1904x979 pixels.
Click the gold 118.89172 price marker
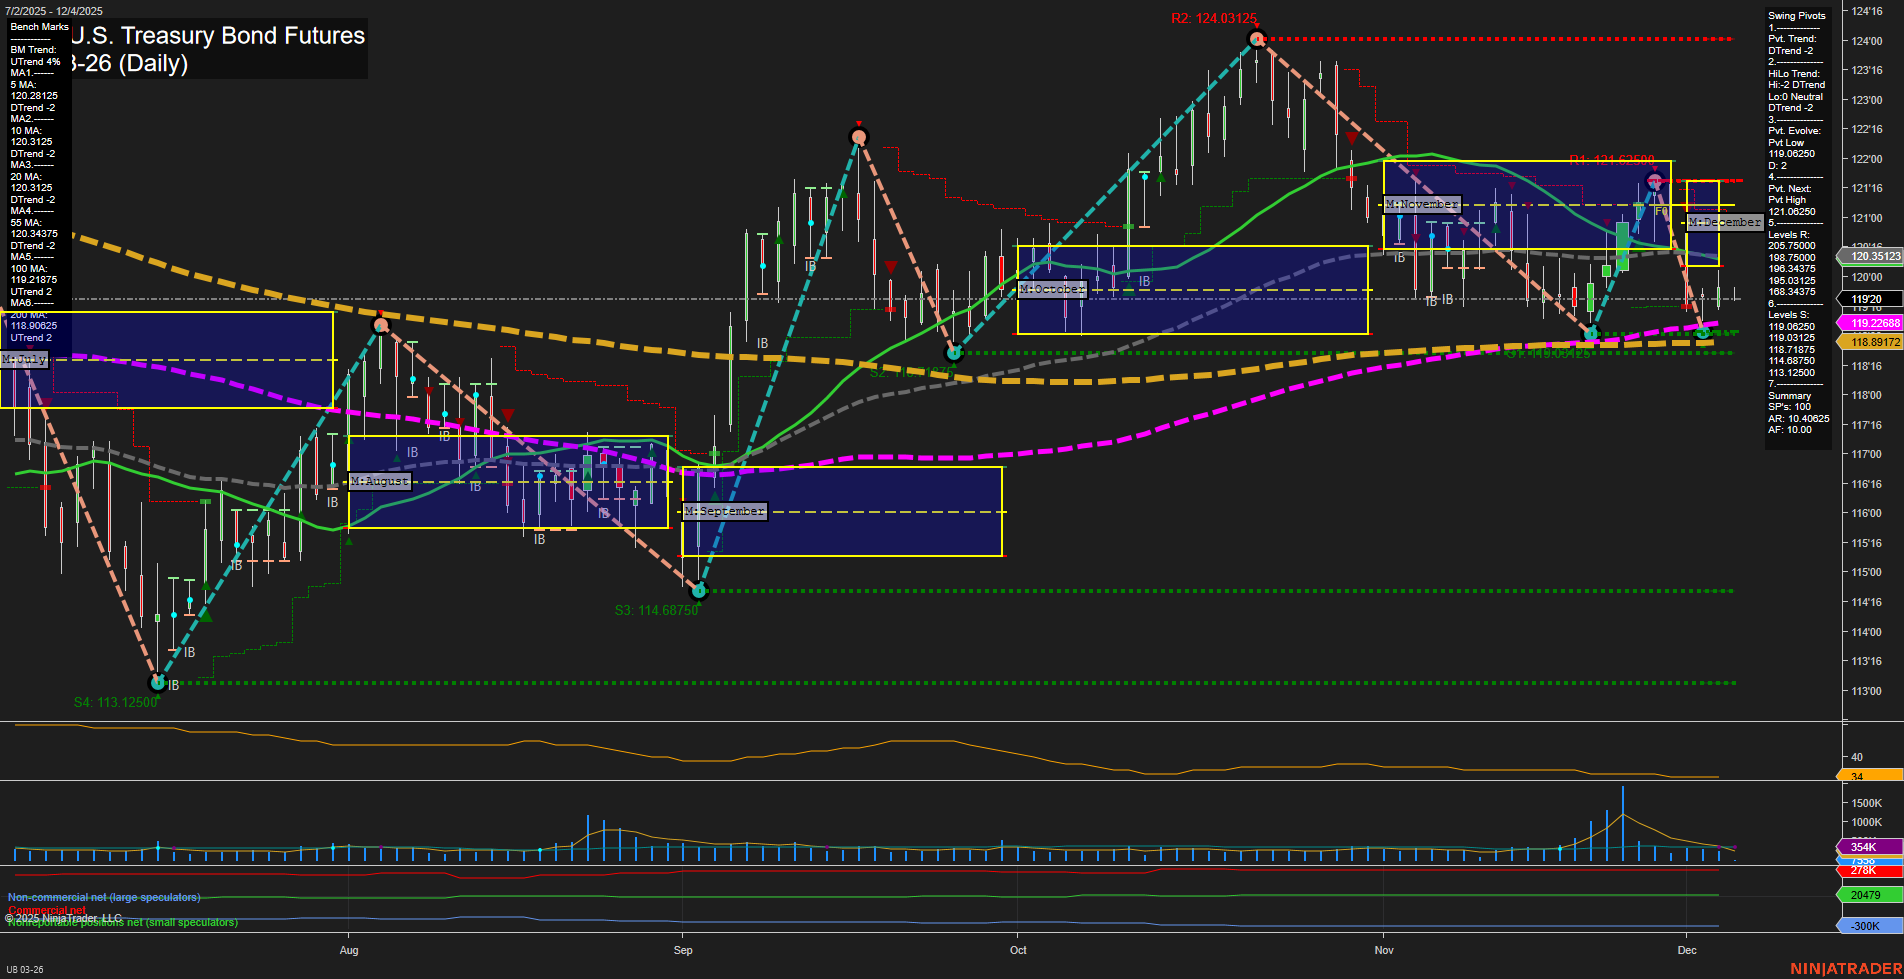1872,342
